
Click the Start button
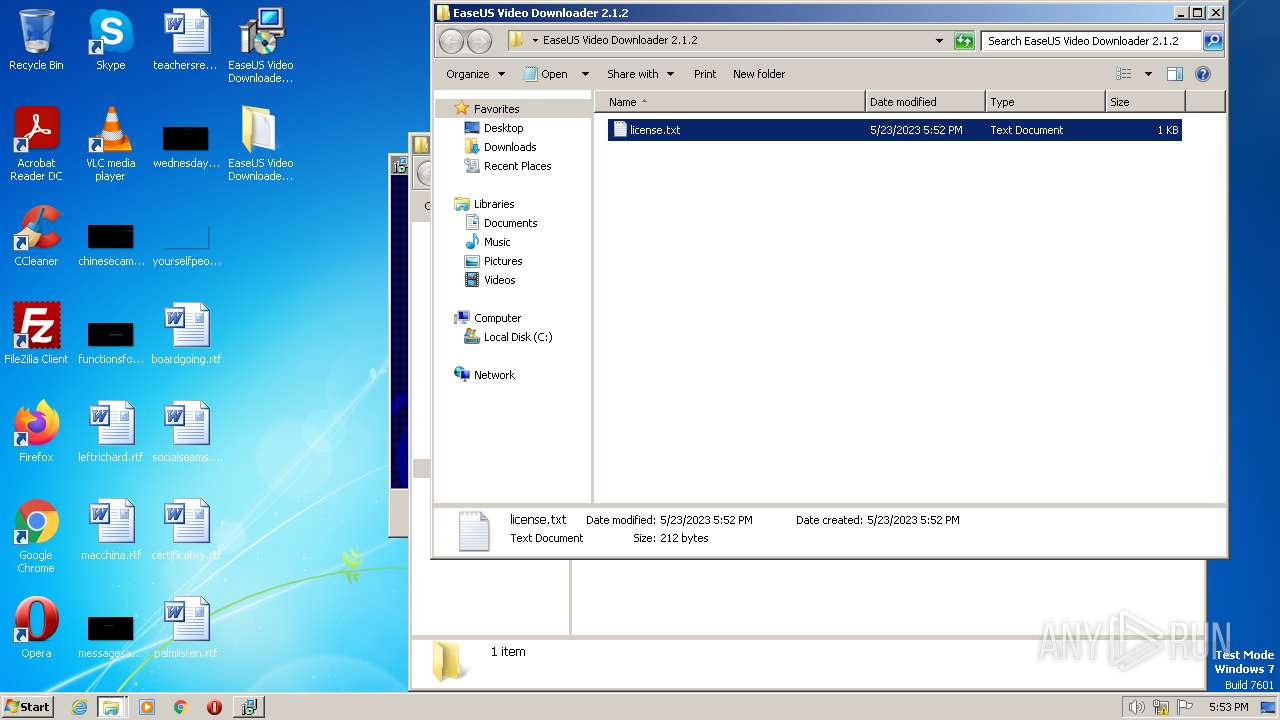click(x=28, y=707)
